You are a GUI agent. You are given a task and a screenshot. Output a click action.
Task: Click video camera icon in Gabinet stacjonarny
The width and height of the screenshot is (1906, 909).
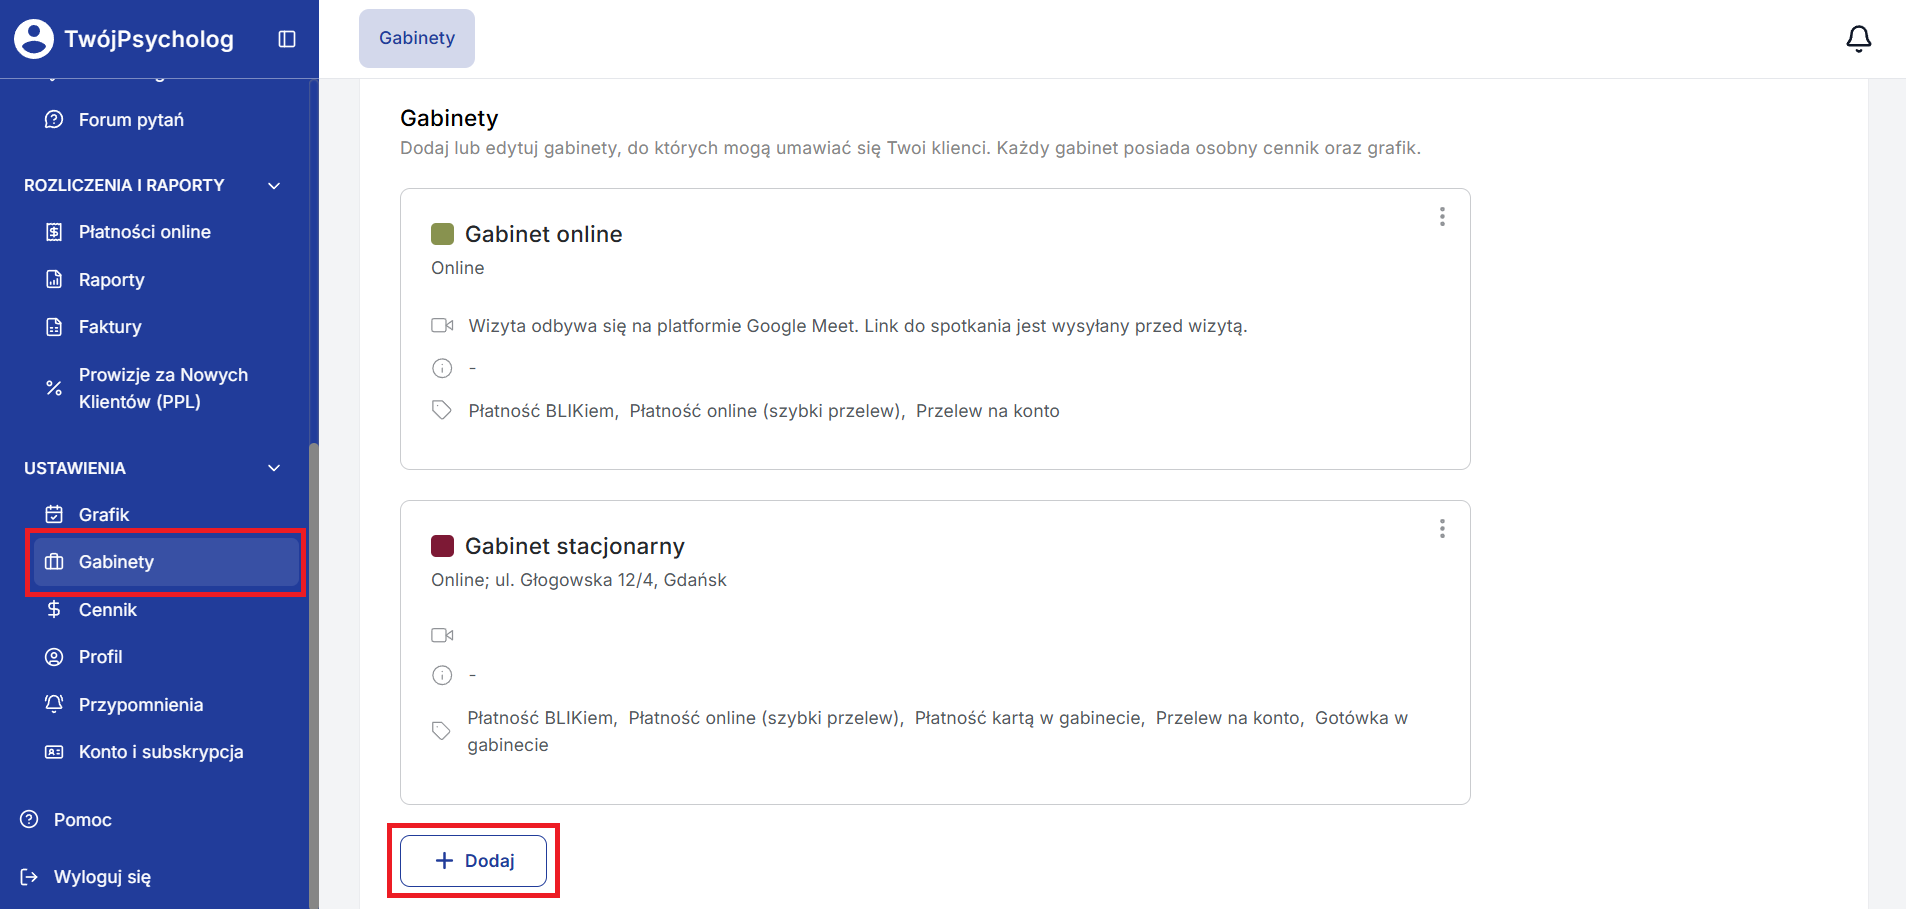coord(442,635)
